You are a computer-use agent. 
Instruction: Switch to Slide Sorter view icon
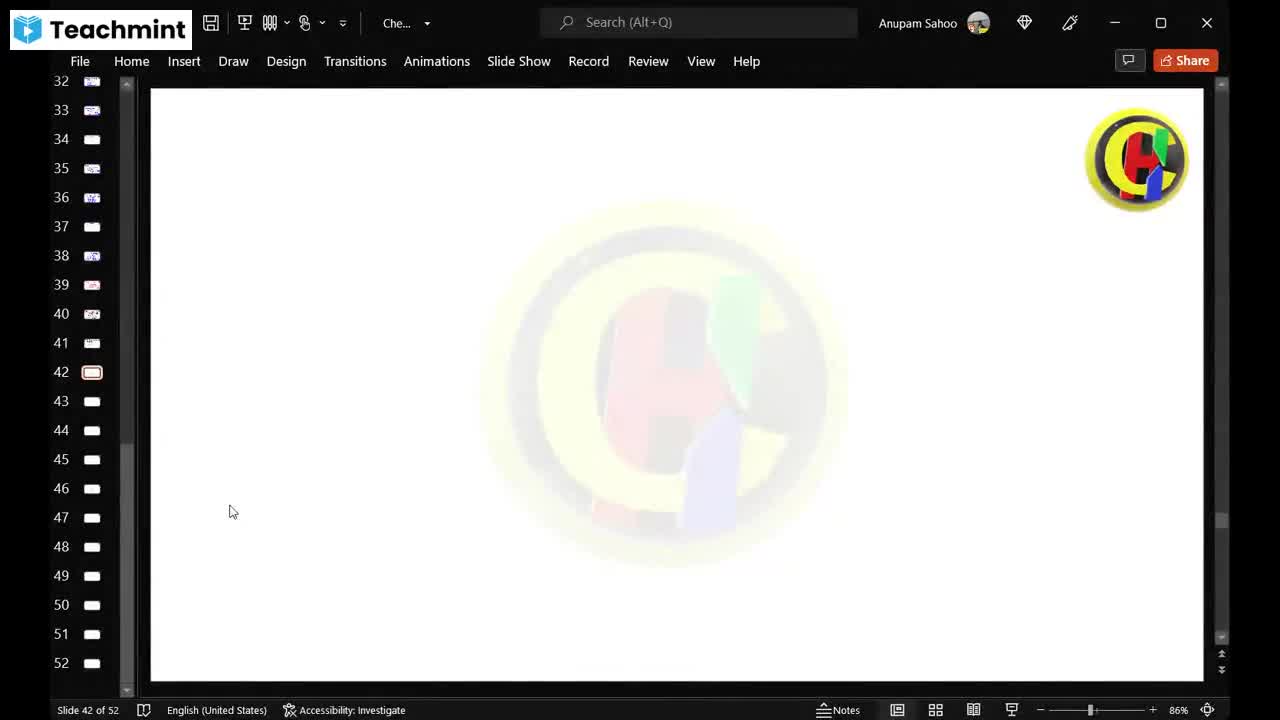pos(936,710)
